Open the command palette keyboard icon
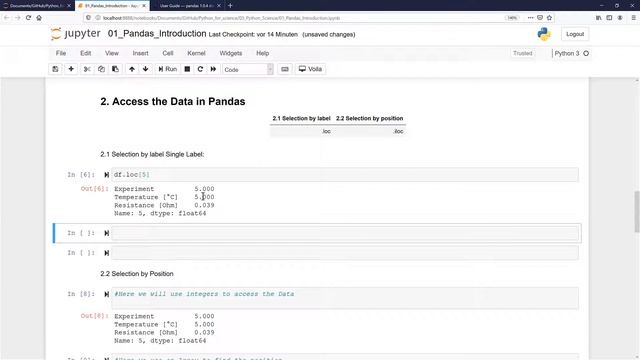Image resolution: width=640 pixels, height=360 pixels. [285, 69]
